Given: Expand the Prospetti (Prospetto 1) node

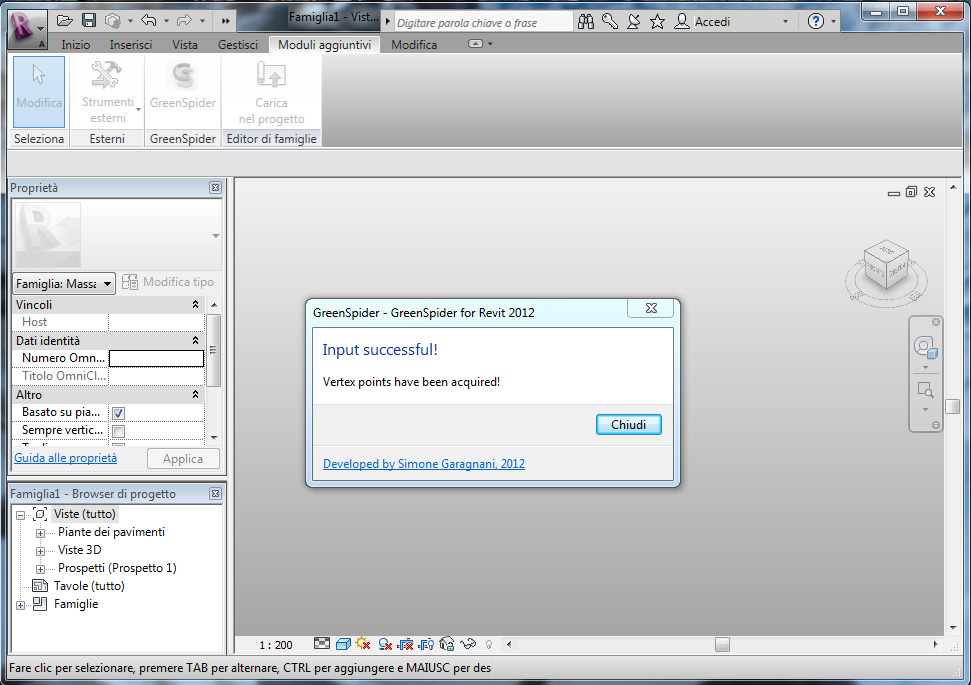Looking at the screenshot, I should coord(40,569).
